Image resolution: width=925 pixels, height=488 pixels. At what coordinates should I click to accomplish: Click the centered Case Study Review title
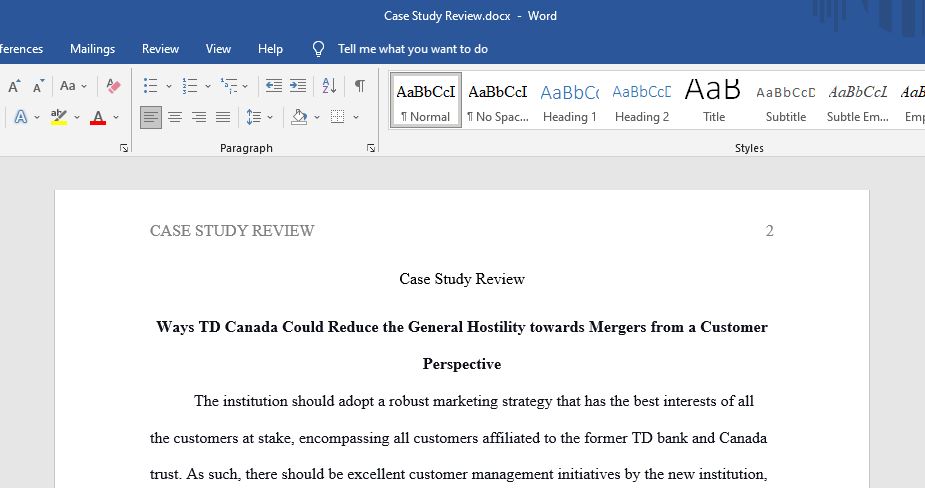pyautogui.click(x=462, y=279)
